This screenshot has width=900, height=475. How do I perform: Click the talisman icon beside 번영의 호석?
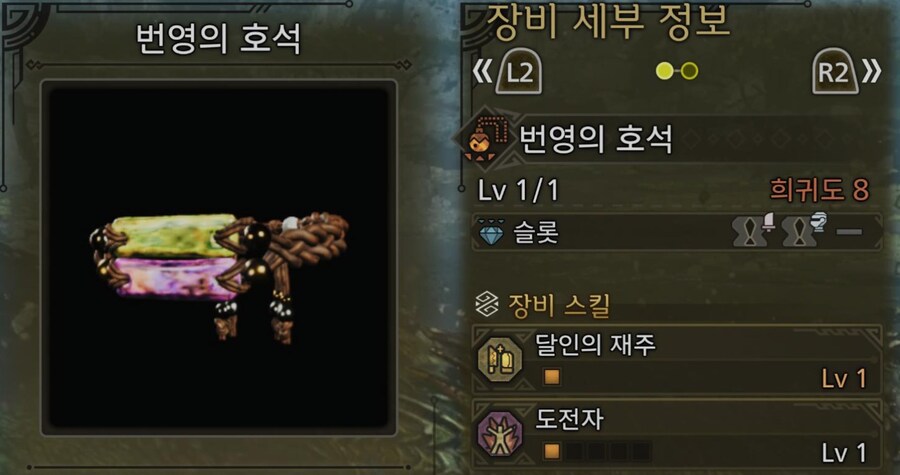coord(482,139)
